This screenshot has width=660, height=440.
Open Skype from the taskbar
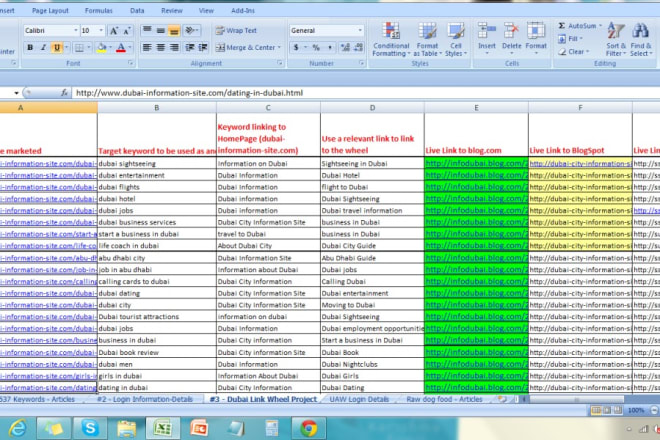click(90, 429)
